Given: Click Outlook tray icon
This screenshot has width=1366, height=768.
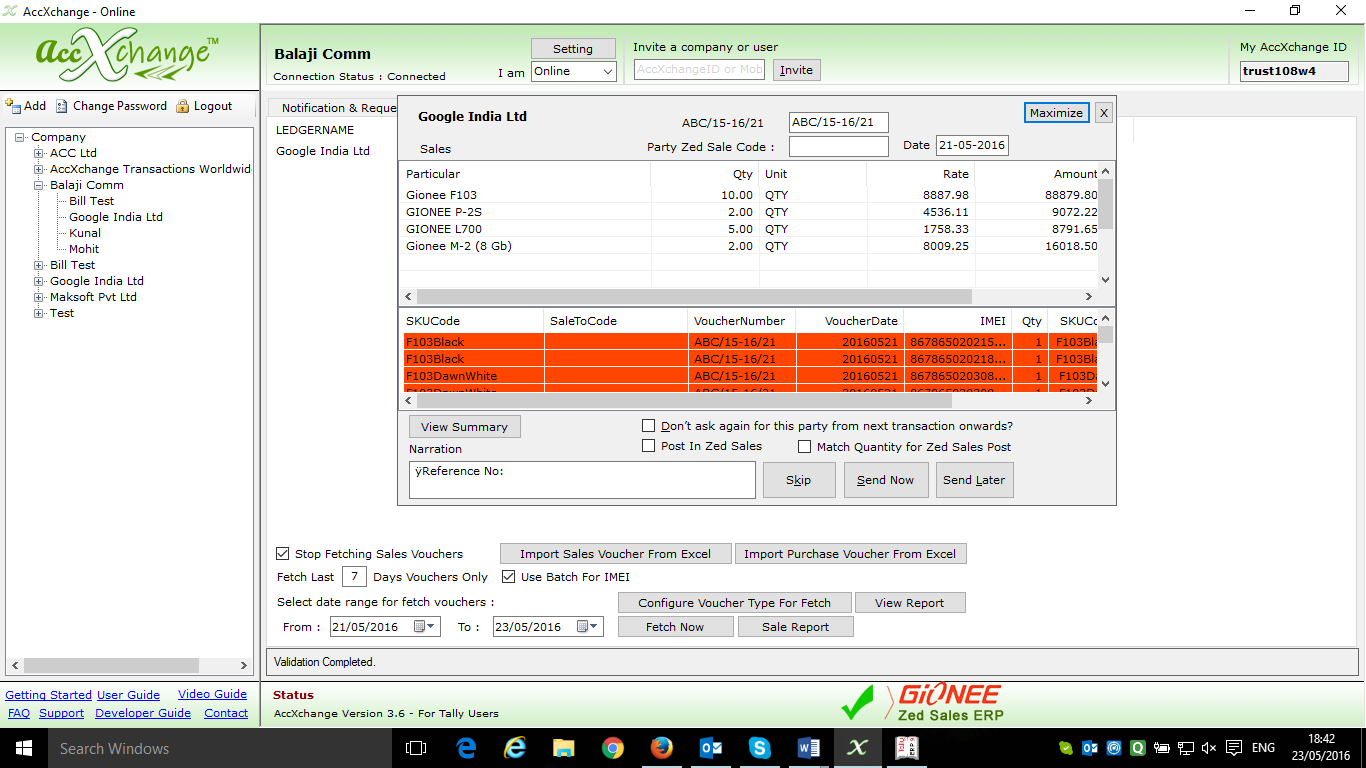Looking at the screenshot, I should pyautogui.click(x=1090, y=748).
